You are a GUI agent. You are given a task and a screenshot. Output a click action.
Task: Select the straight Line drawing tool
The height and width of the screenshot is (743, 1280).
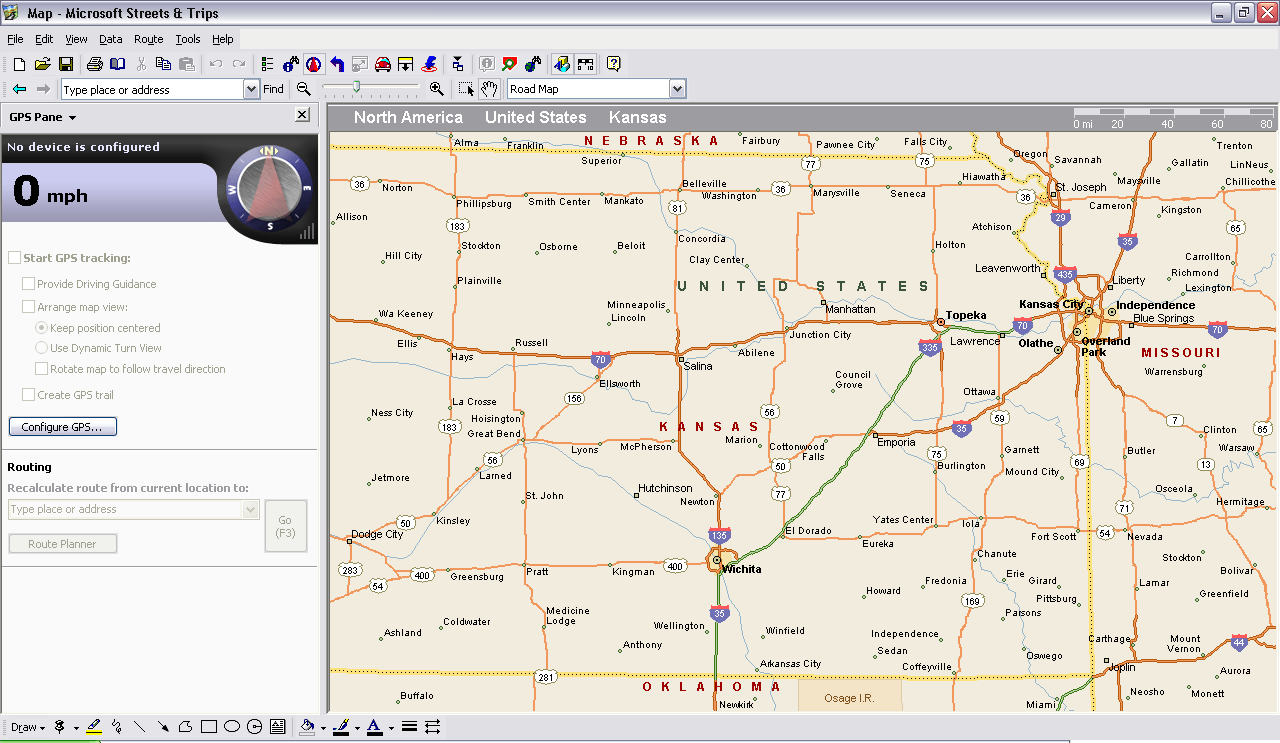140,727
